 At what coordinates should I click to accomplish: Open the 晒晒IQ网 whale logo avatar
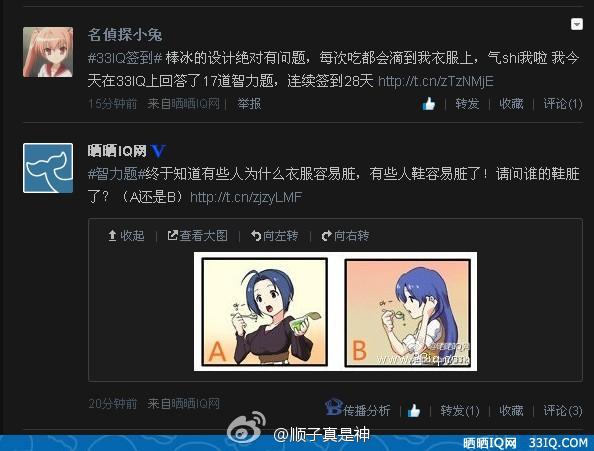coord(48,168)
